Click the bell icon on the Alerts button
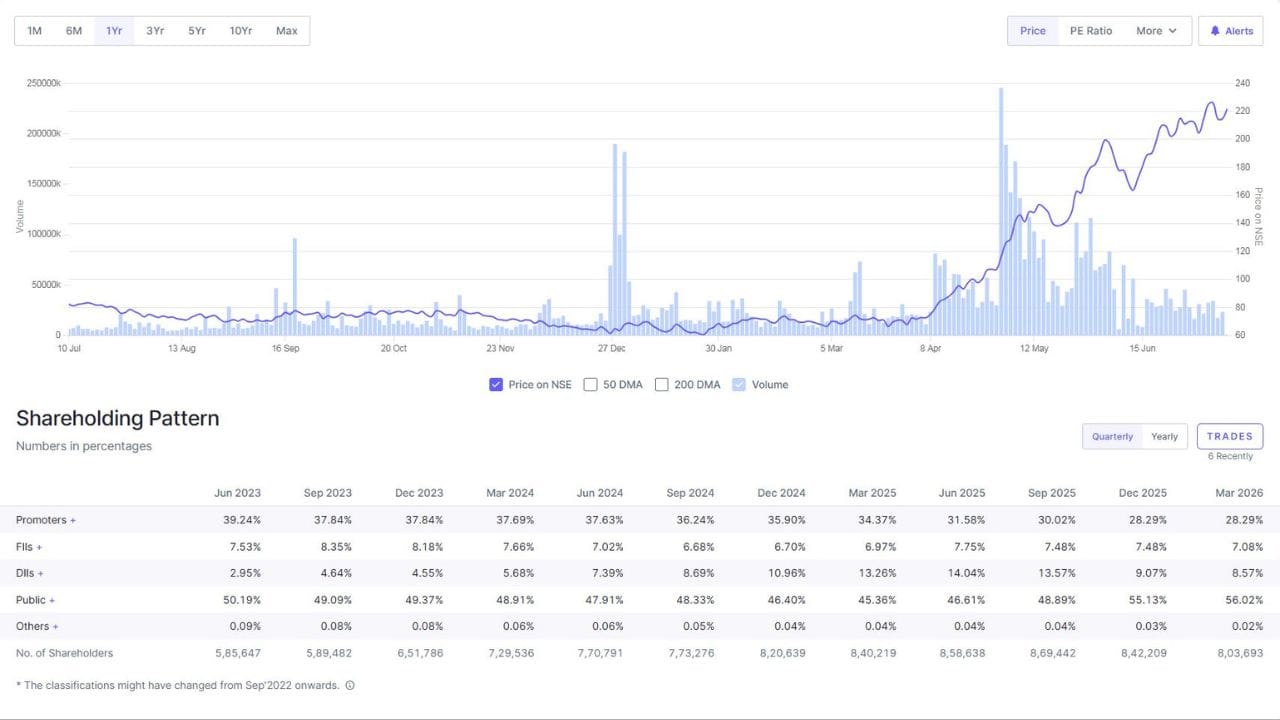The width and height of the screenshot is (1280, 720). pos(1215,31)
